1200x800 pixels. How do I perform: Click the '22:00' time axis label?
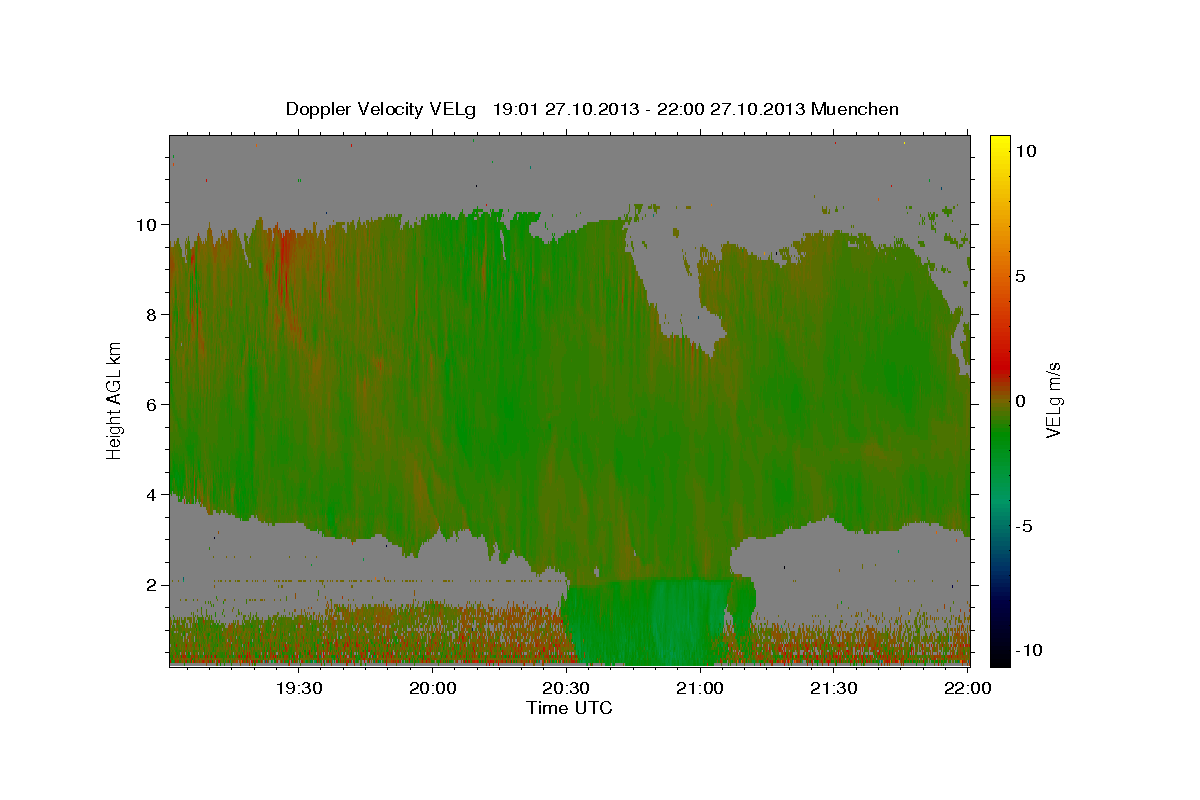[968, 688]
